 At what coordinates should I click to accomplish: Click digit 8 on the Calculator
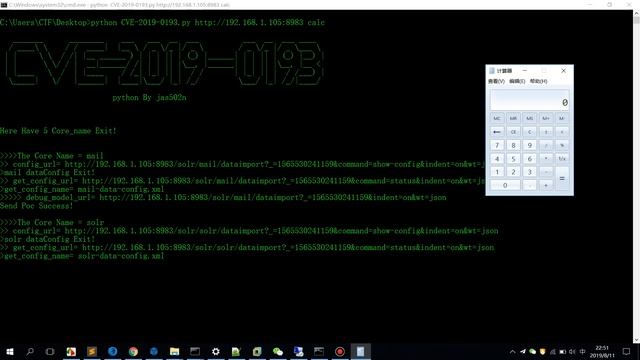pos(513,145)
